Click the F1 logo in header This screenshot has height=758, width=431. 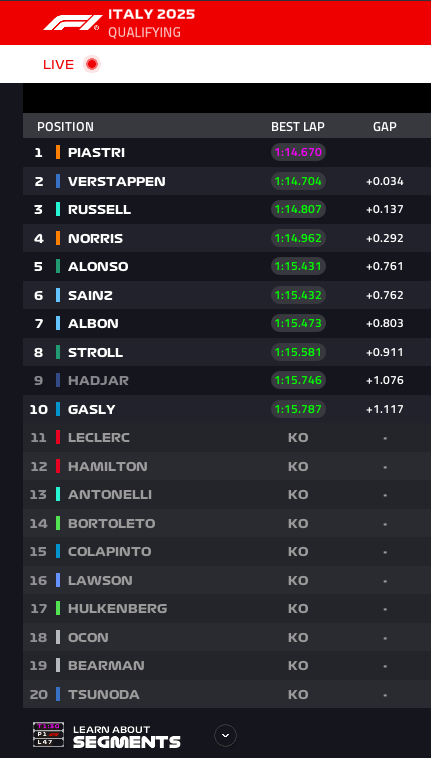click(x=72, y=23)
